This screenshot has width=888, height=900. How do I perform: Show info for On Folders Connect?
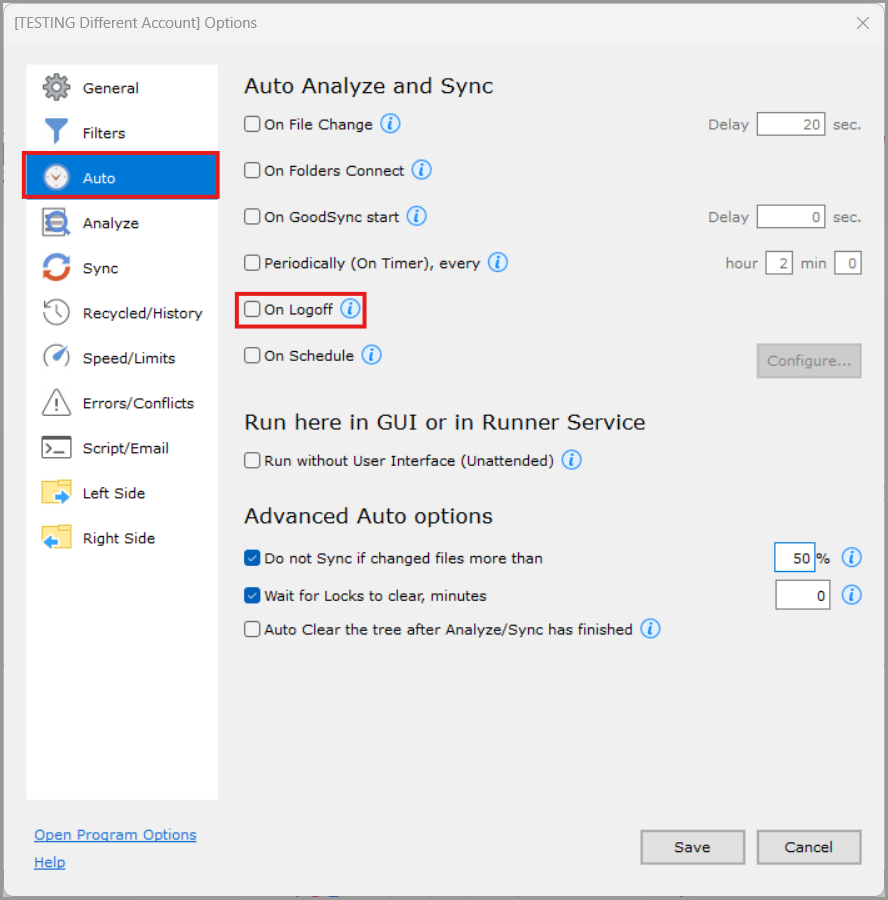(x=421, y=170)
